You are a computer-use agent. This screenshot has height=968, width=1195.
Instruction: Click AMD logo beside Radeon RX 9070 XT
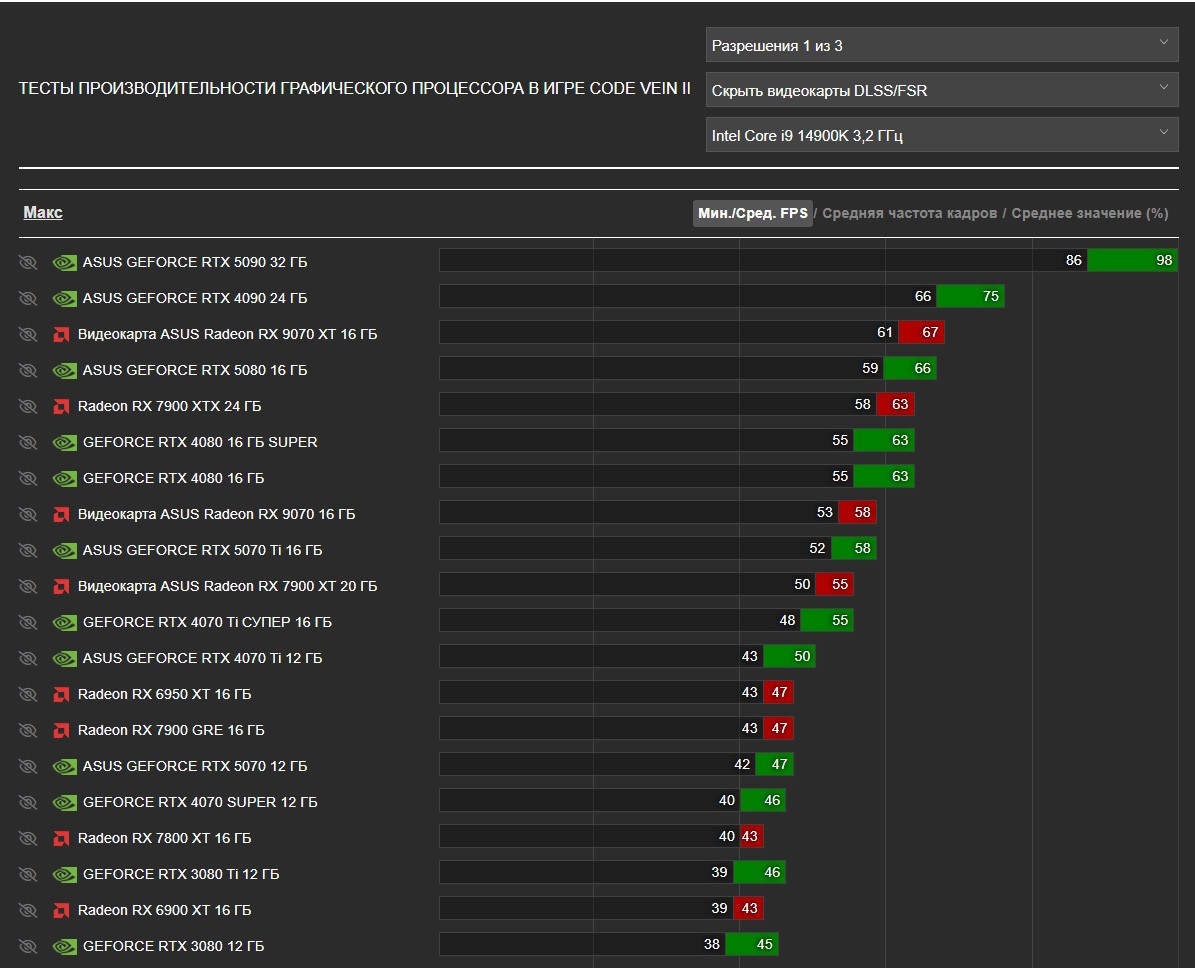tap(61, 335)
